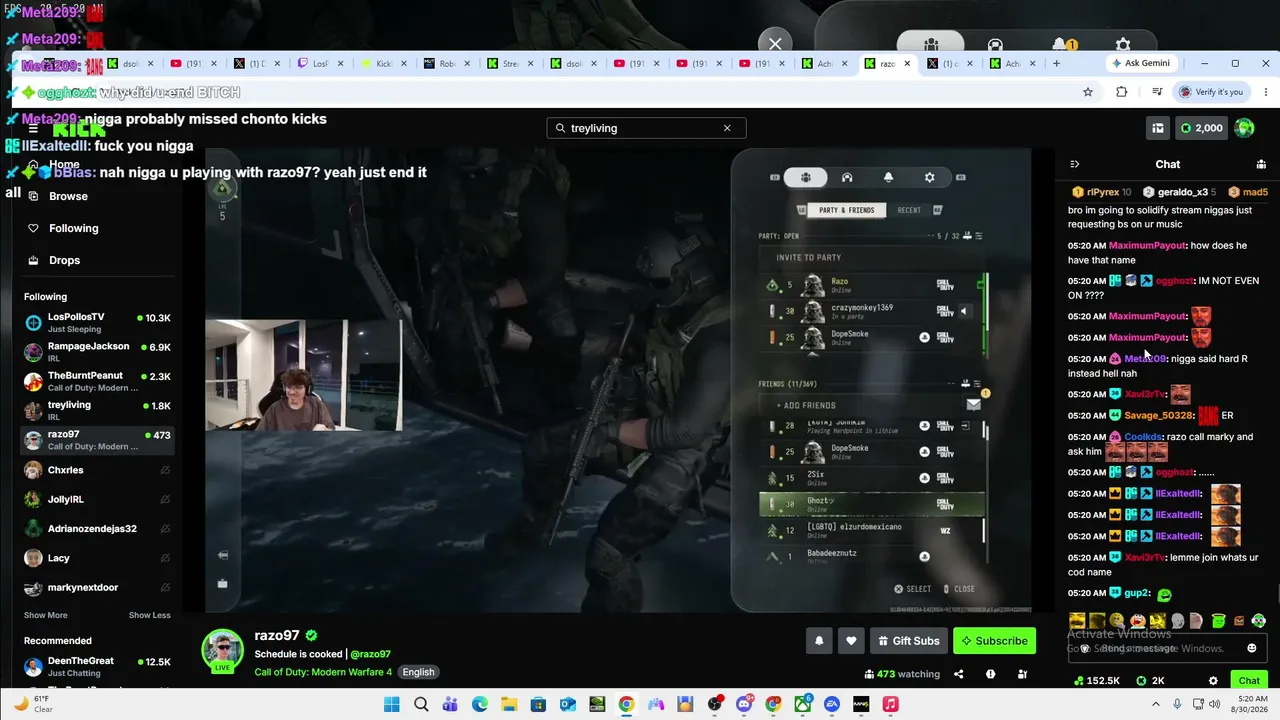The height and width of the screenshot is (720, 1280).
Task: Open the @razo97 mention link
Action: pos(370,654)
